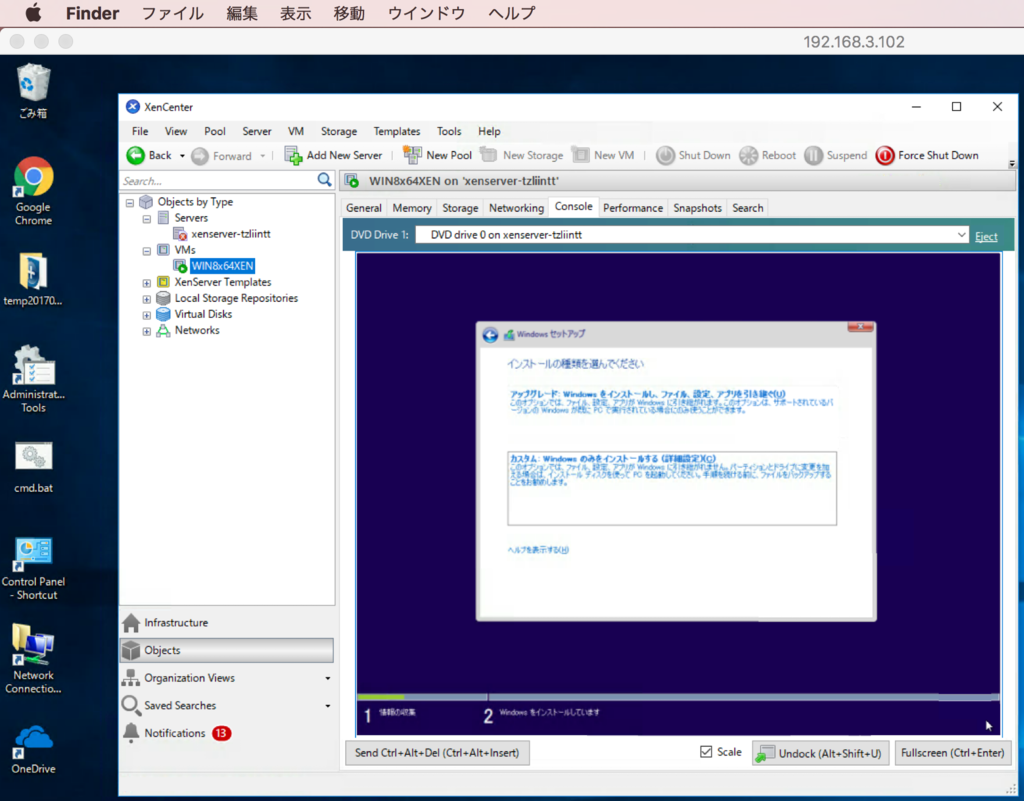
Task: Choose the アップグレード install option
Action: click(672, 403)
